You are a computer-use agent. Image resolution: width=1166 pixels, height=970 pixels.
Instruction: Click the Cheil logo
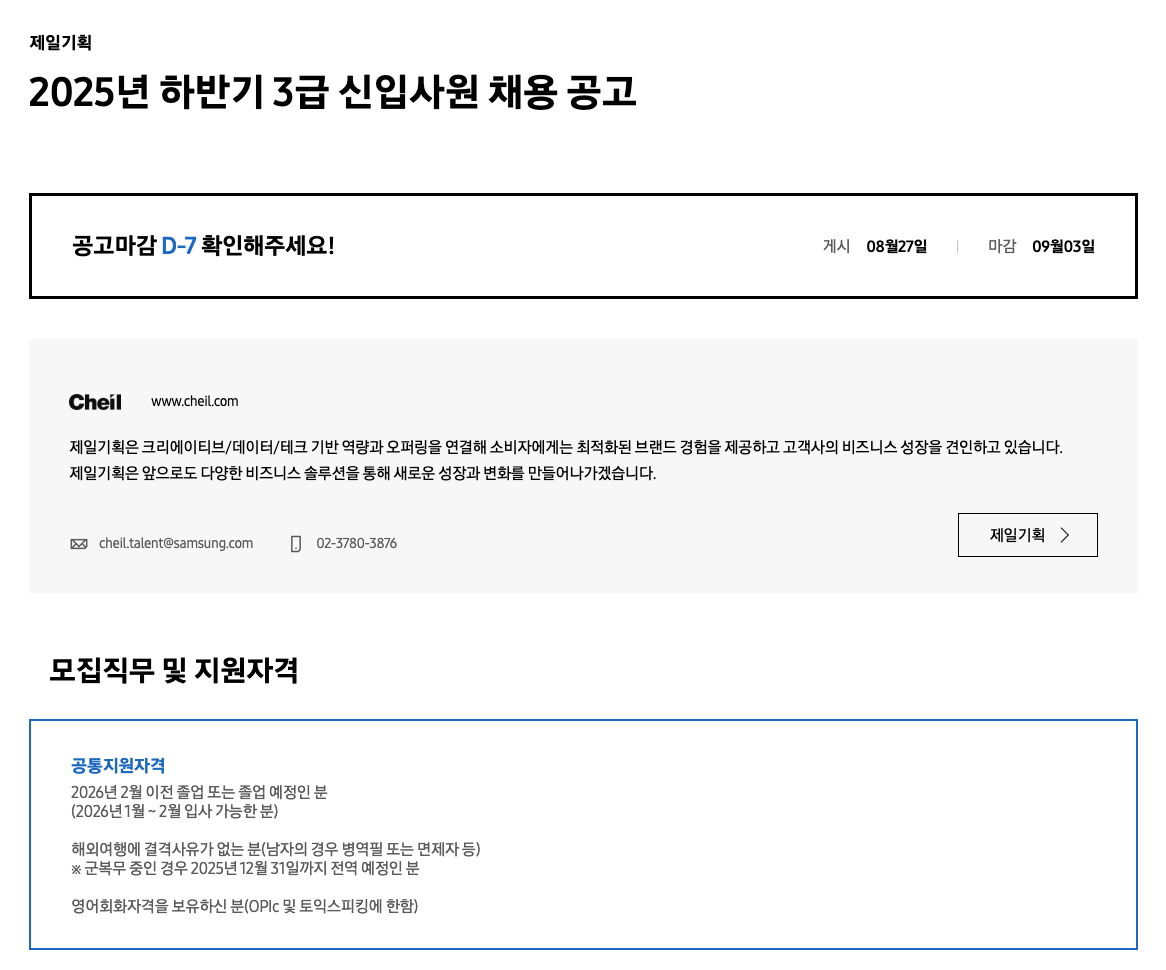[95, 402]
